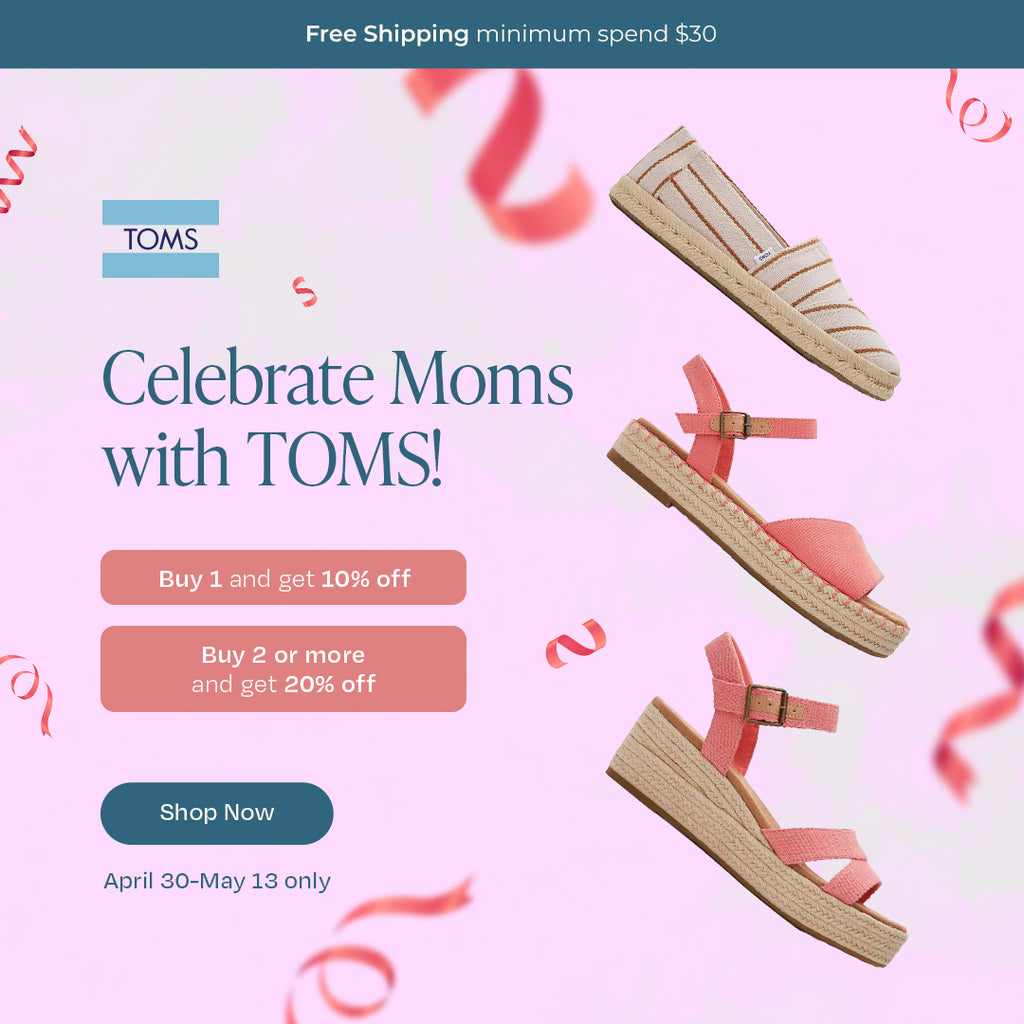1024x1024 pixels.
Task: Select the Buy 2 or more 20% off offer
Action: [x=283, y=669]
